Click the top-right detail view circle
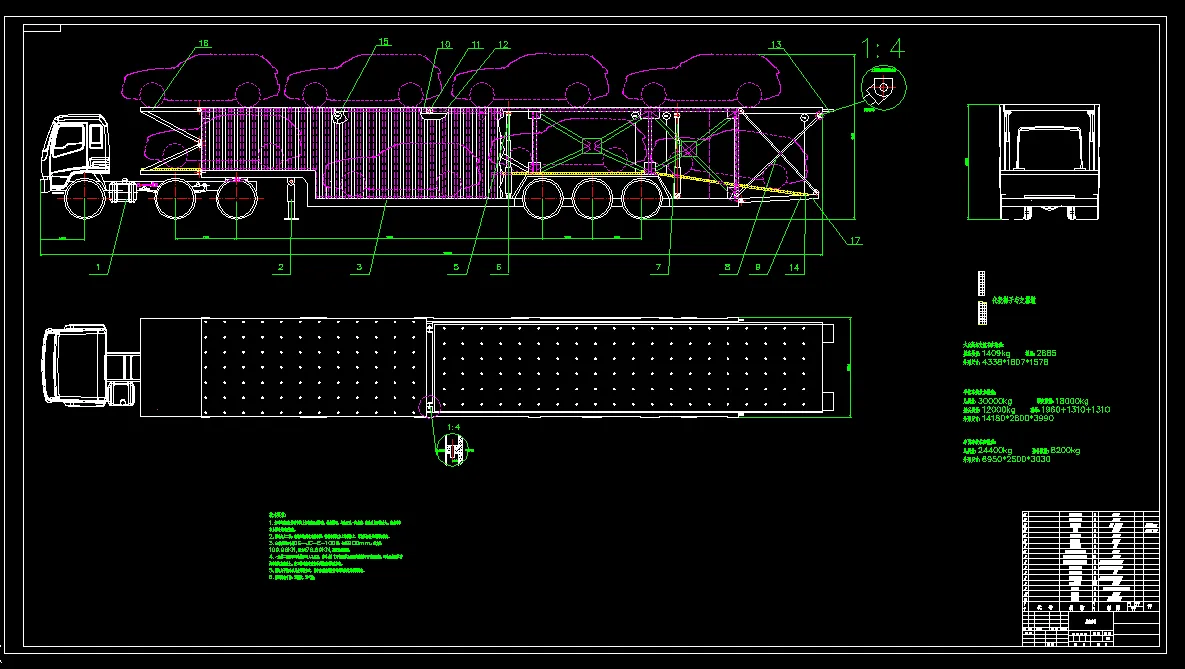Viewport: 1185px width, 669px height. click(x=883, y=89)
